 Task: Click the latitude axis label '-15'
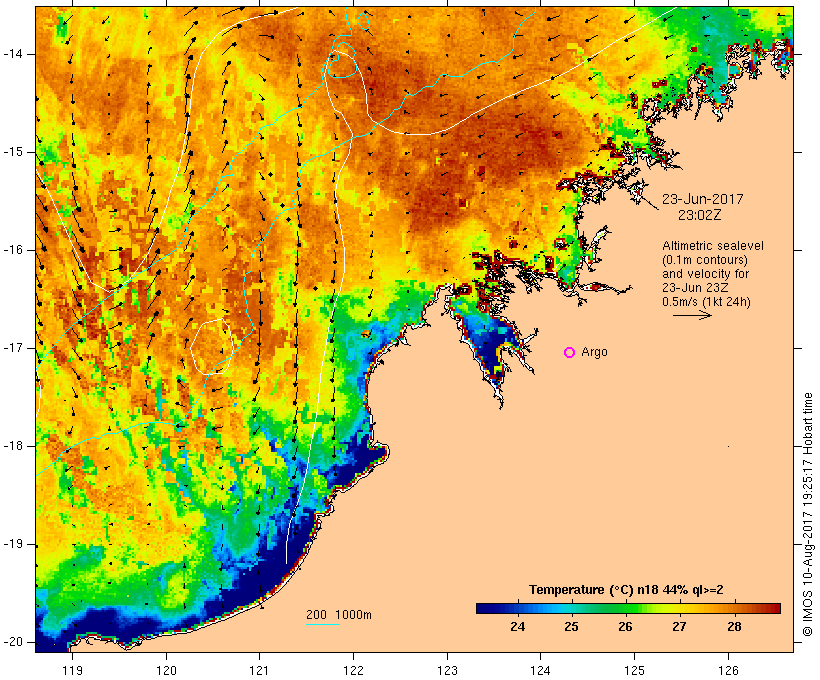pos(13,152)
